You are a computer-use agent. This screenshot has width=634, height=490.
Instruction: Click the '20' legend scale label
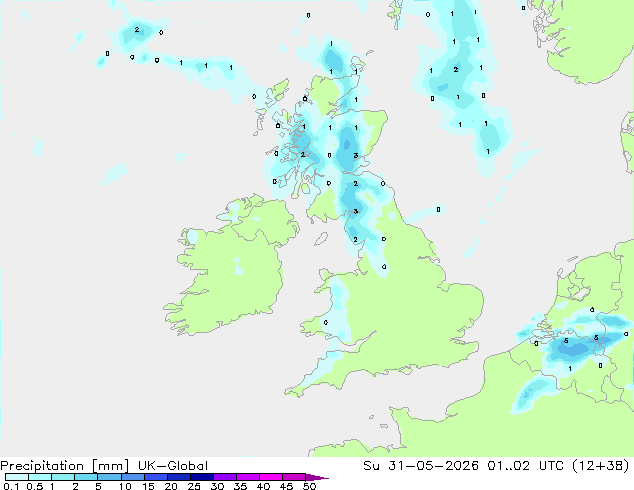[x=171, y=486]
